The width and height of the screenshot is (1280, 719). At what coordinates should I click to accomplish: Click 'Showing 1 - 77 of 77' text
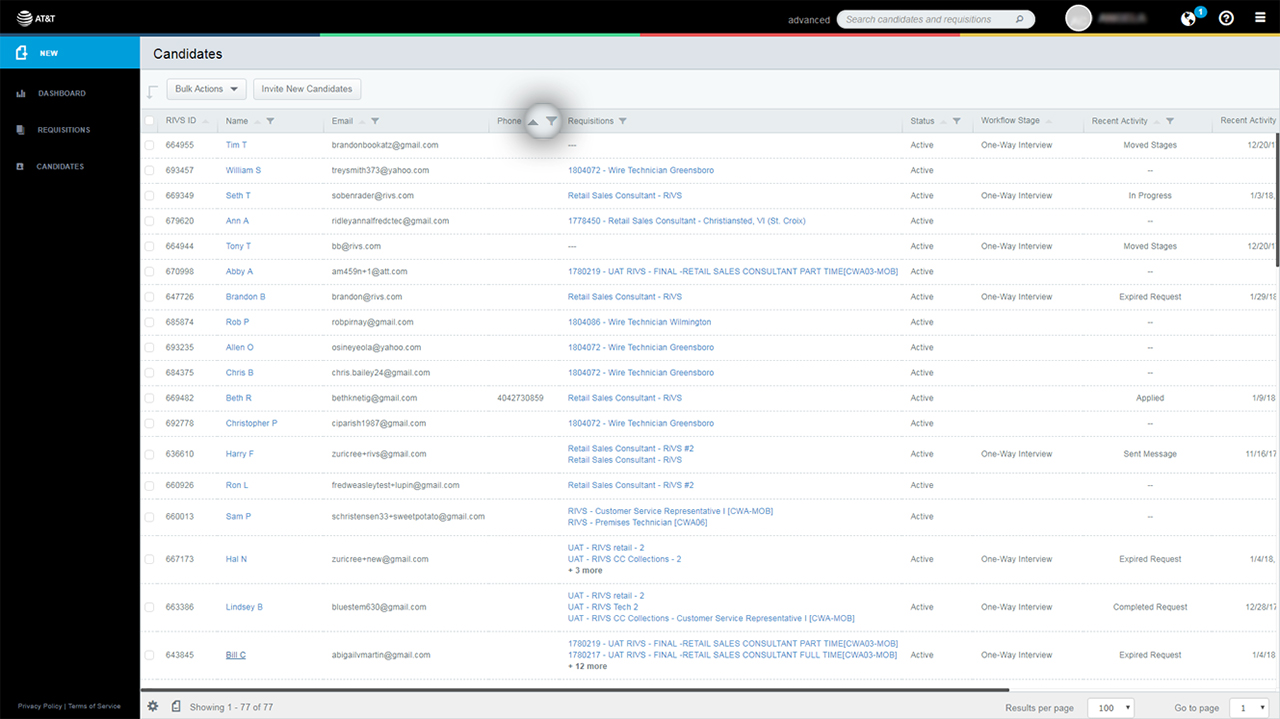coord(231,707)
